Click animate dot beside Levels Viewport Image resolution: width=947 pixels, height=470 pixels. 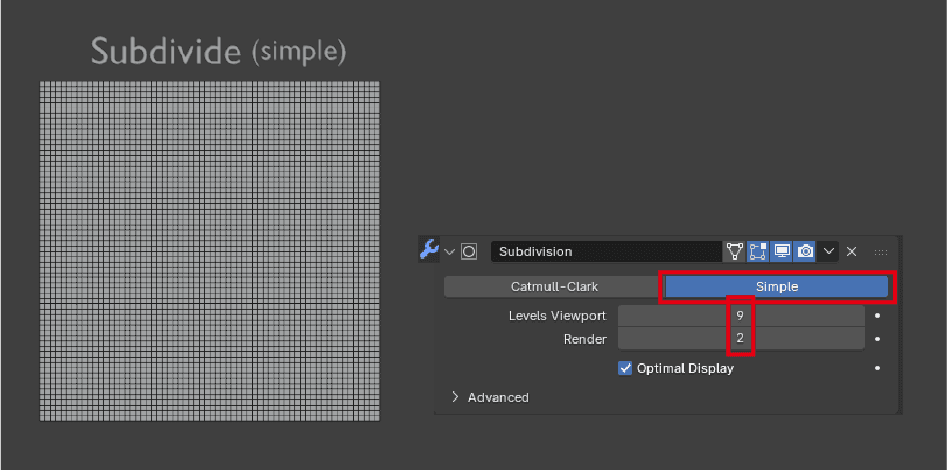(x=877, y=315)
